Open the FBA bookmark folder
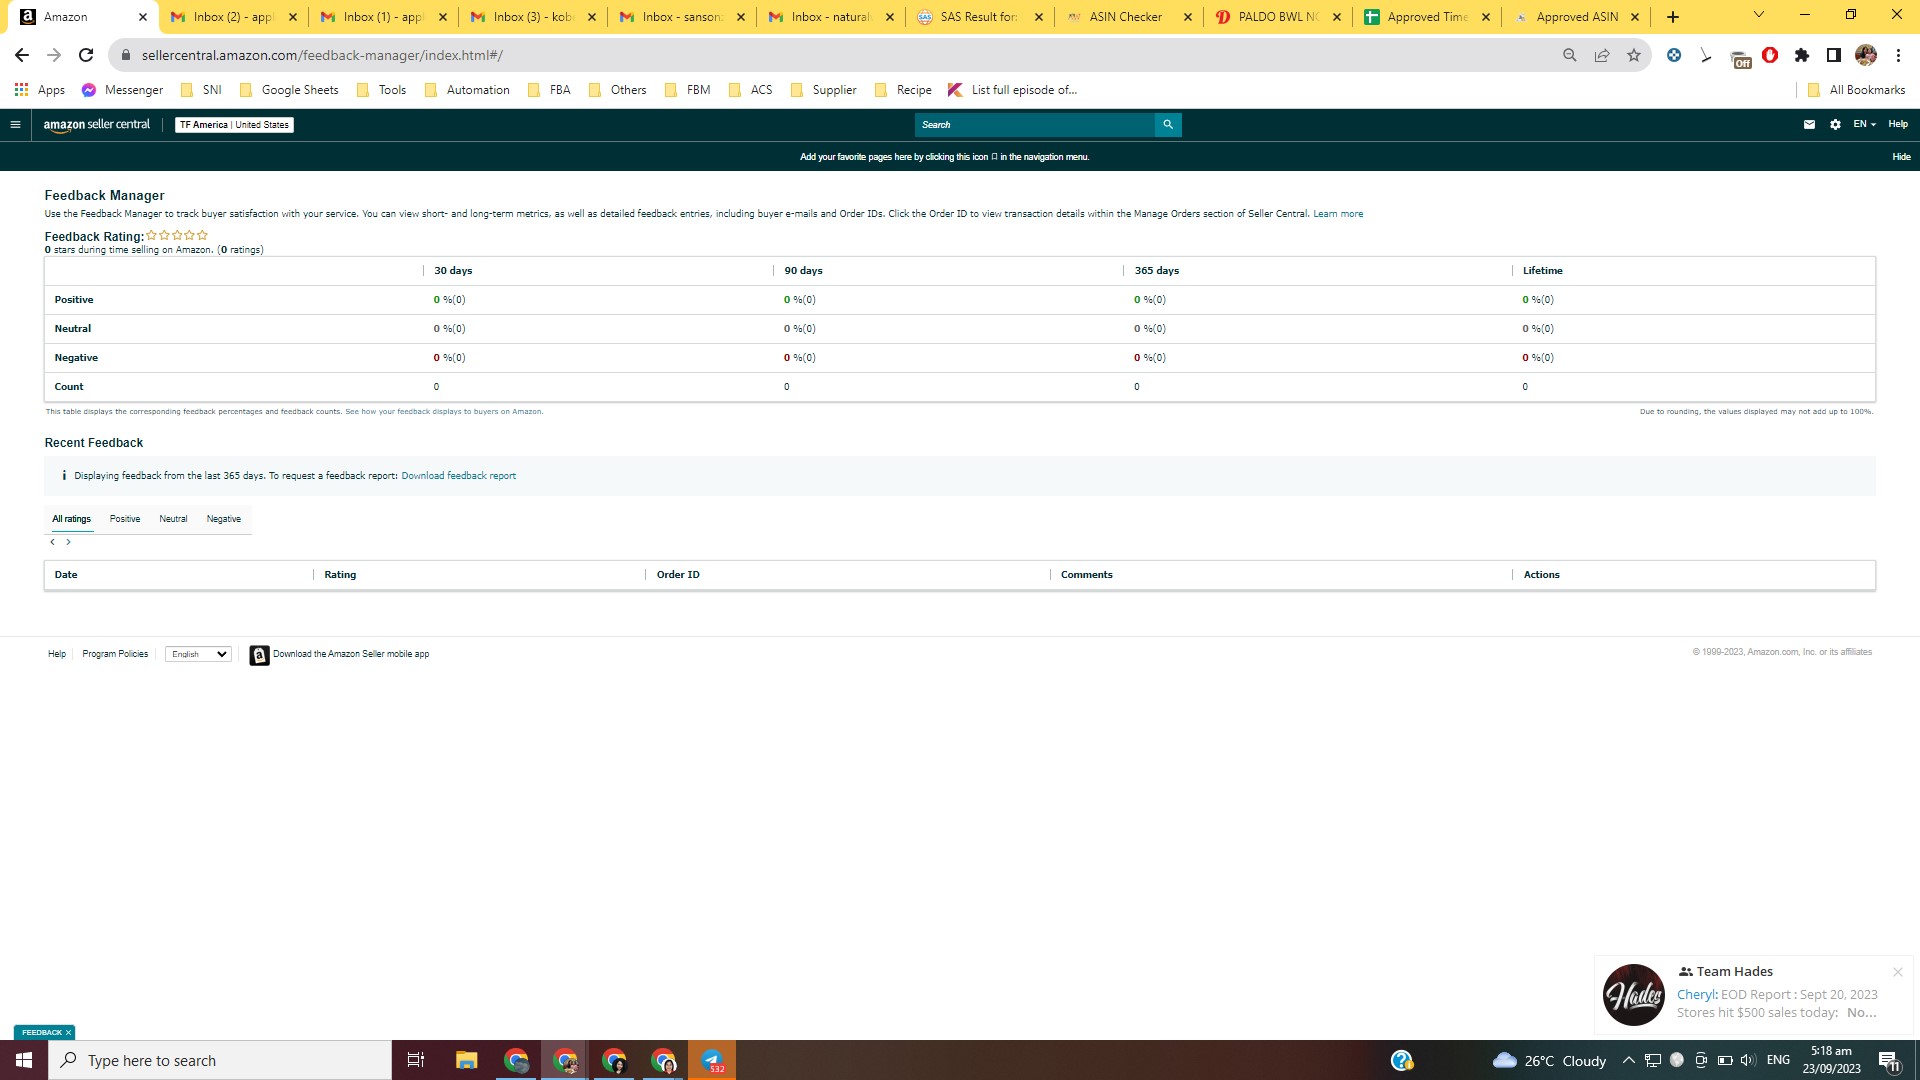 click(549, 90)
